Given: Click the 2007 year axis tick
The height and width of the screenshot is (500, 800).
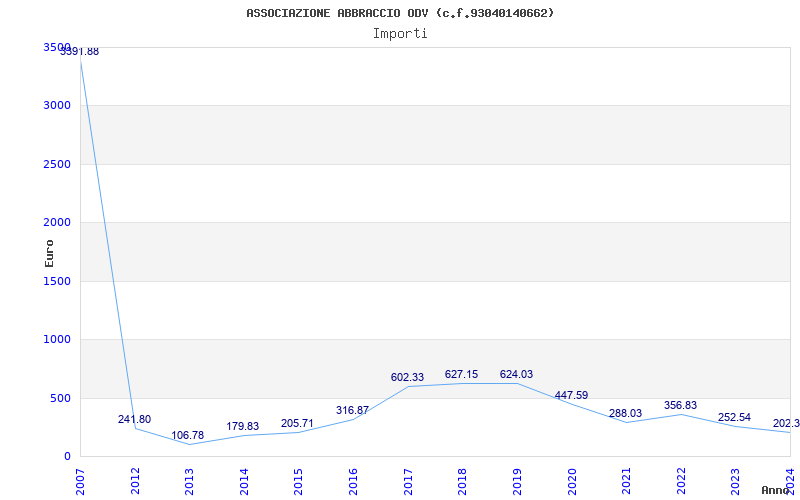Looking at the screenshot, I should [80, 482].
